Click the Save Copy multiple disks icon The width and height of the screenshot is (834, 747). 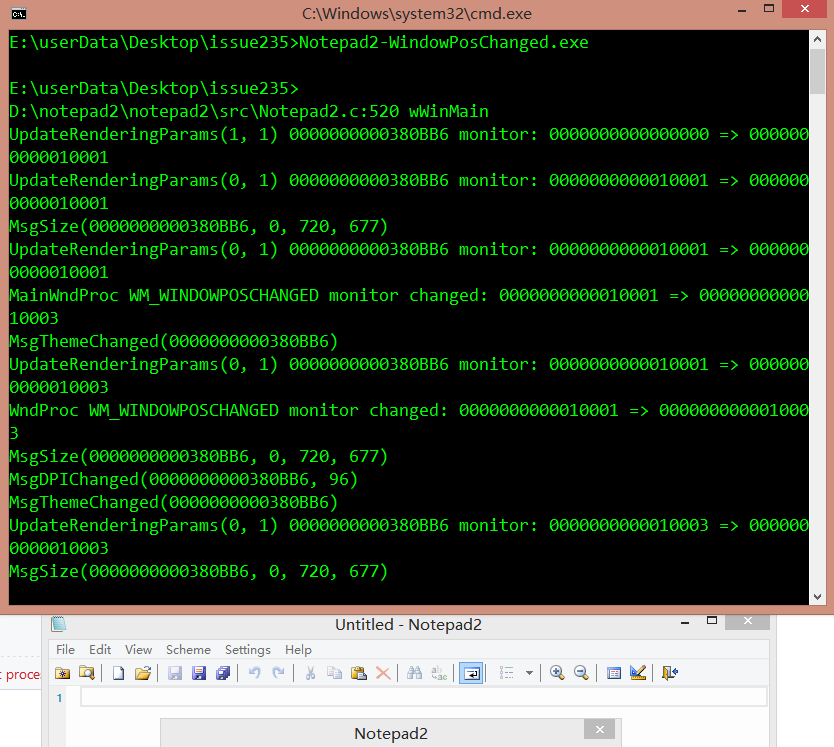(x=223, y=673)
